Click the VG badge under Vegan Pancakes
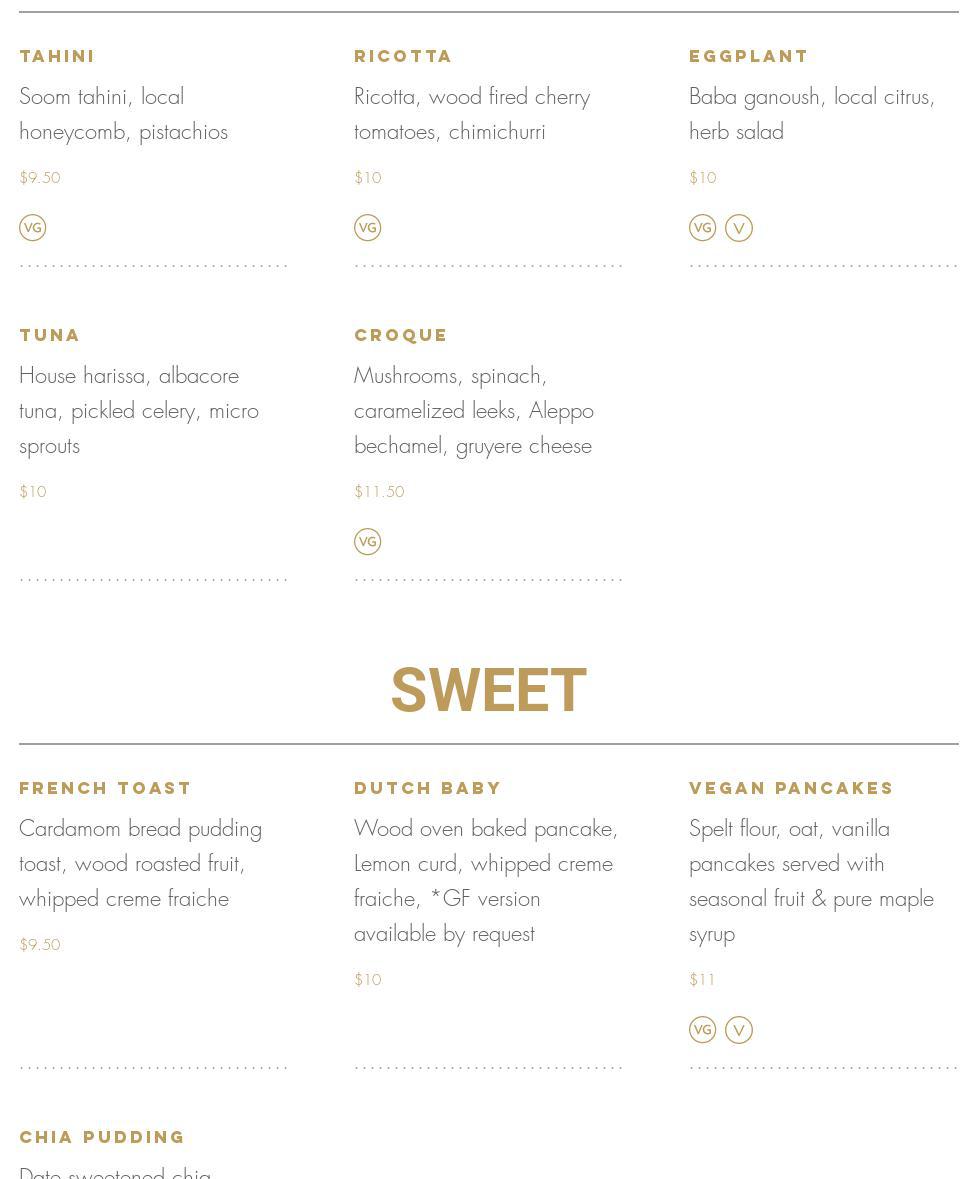 [703, 1030]
